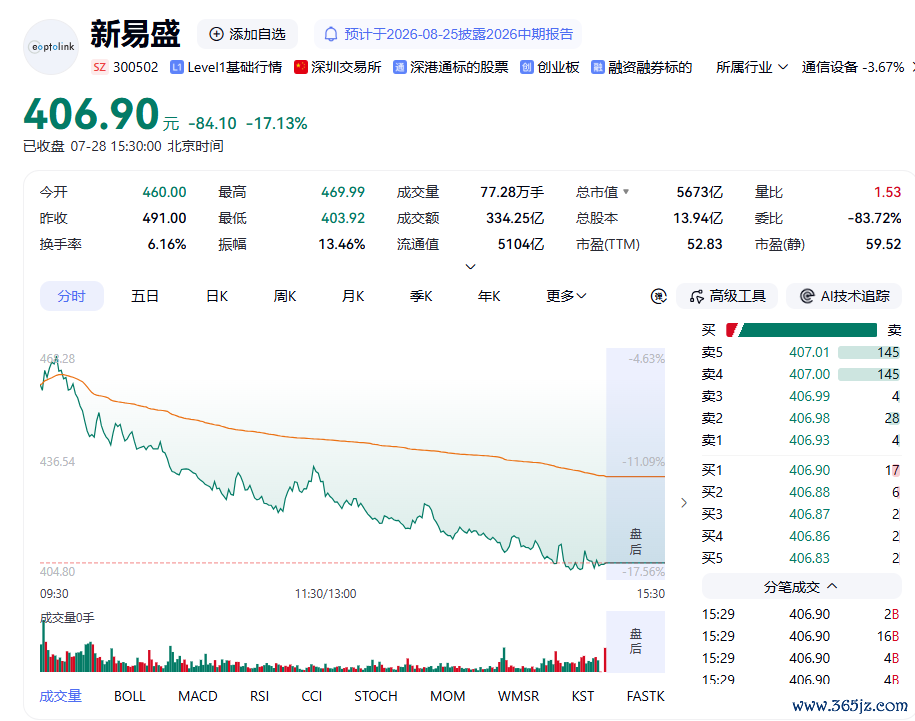Click the AI技术追踪 swirl icon

tap(807, 296)
